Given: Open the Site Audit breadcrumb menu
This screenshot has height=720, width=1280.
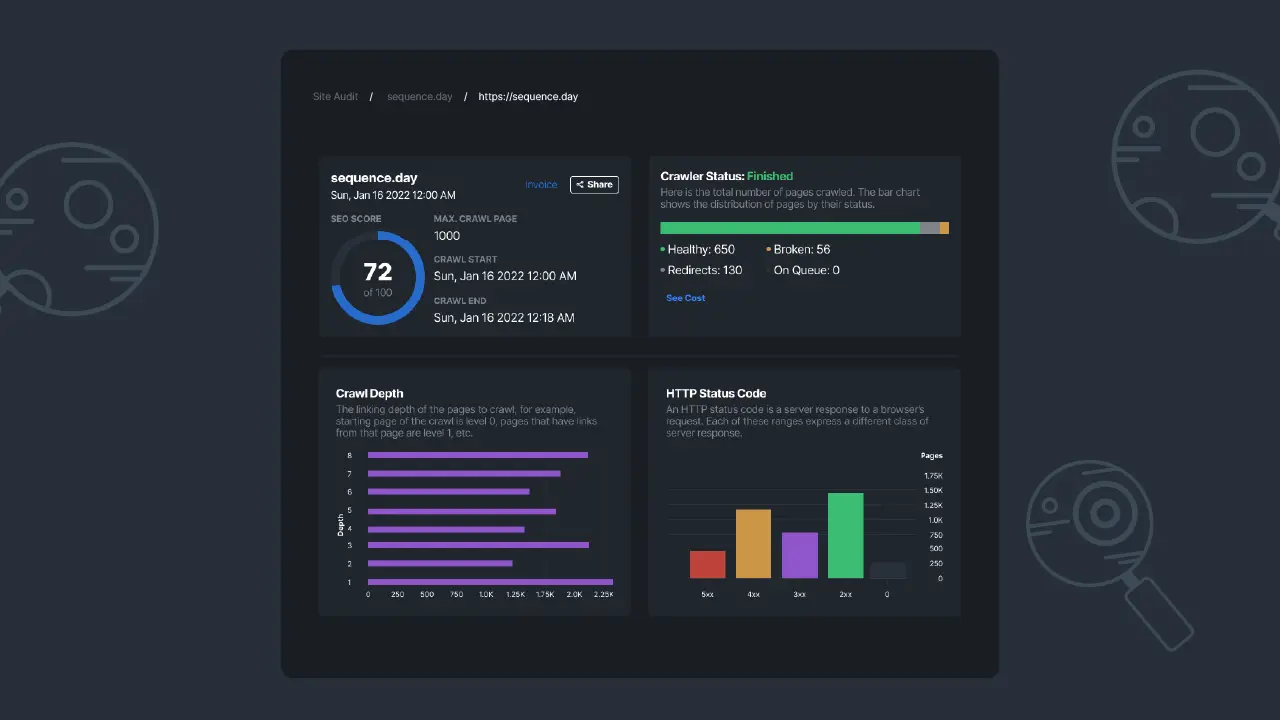Looking at the screenshot, I should click(335, 96).
